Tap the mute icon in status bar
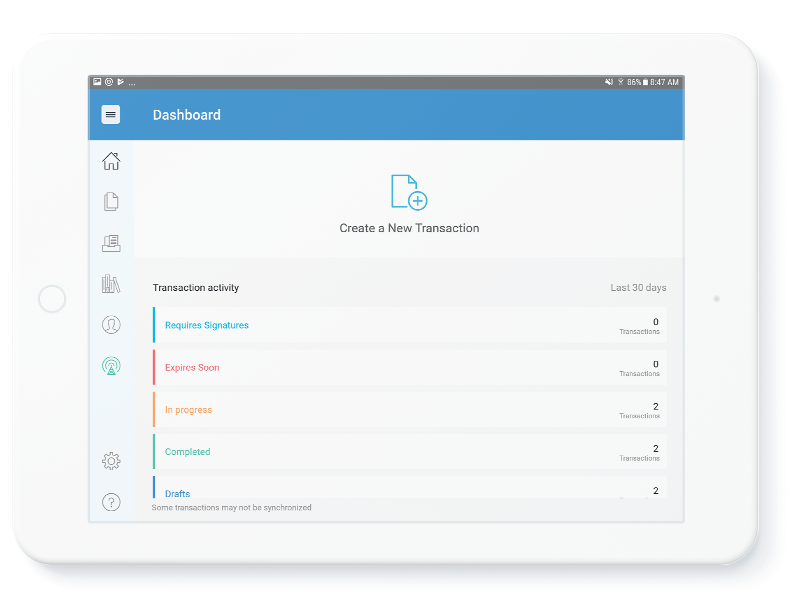 tap(609, 82)
